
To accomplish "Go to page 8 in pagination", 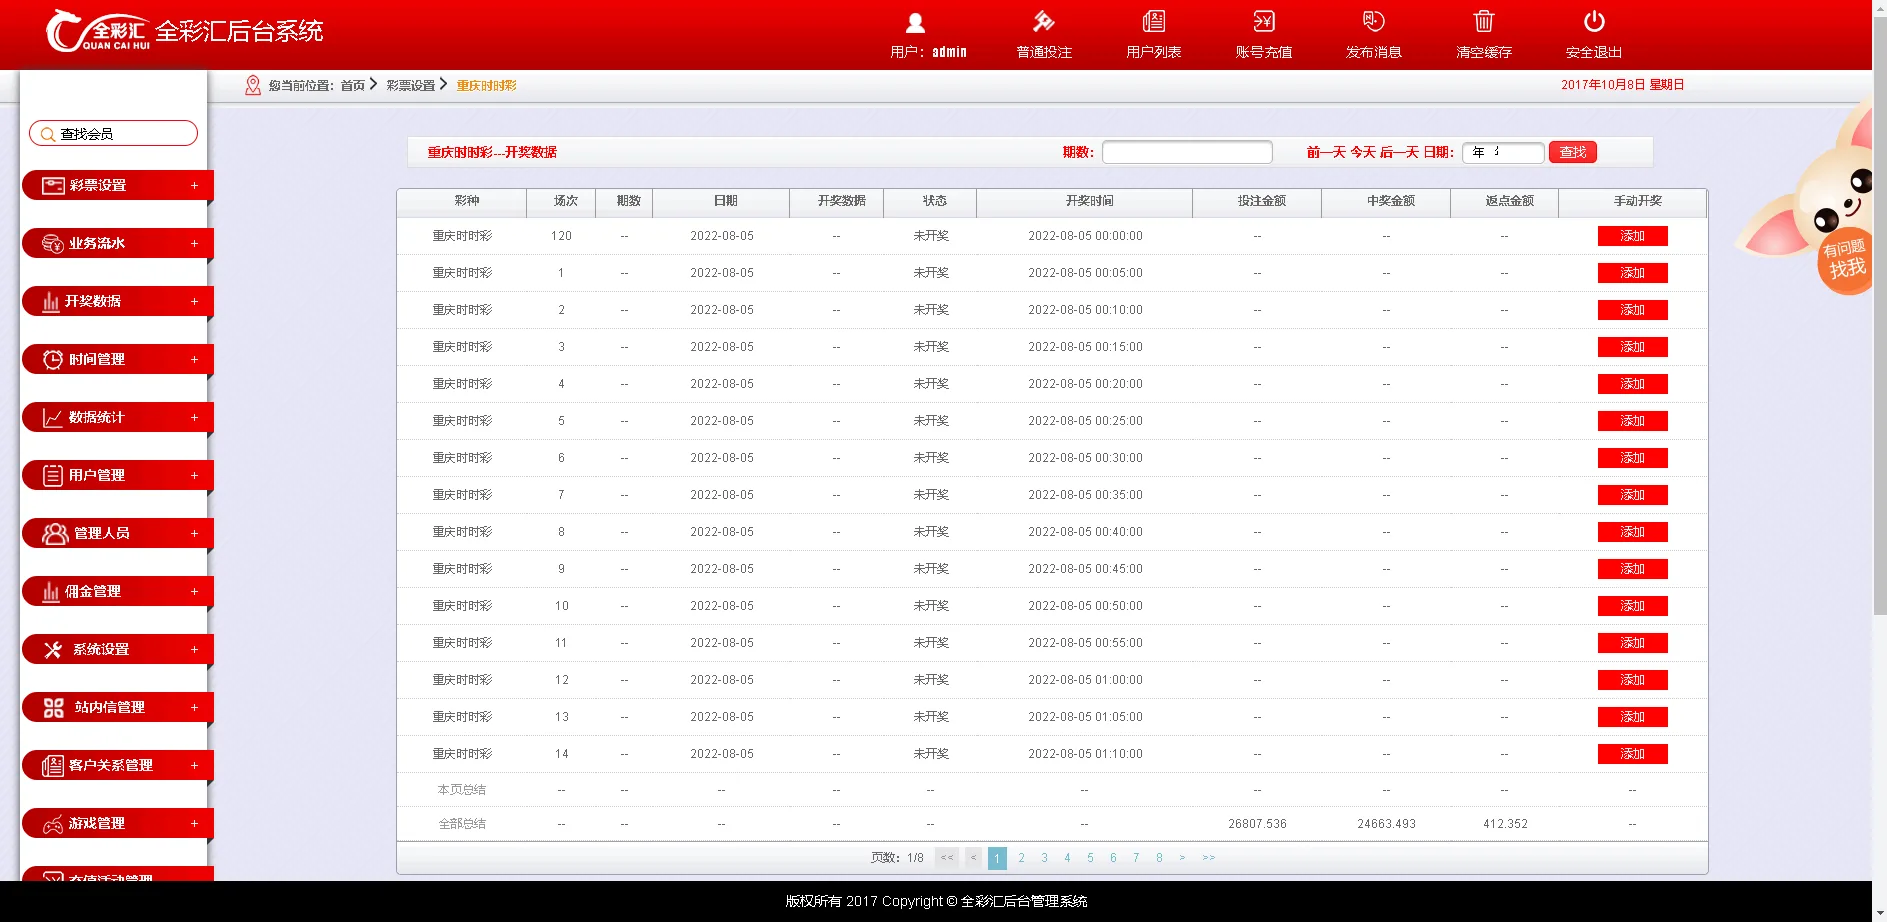I will click(1159, 858).
